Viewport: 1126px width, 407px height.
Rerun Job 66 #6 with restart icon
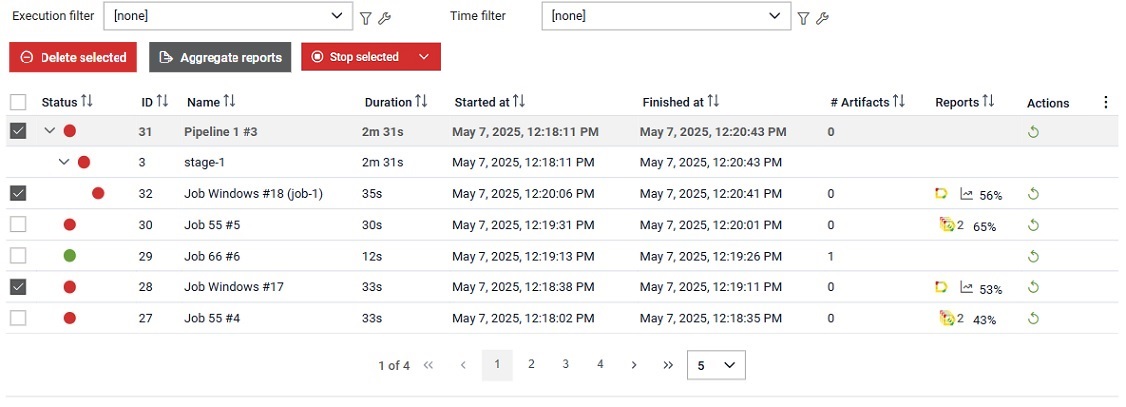coord(1033,256)
